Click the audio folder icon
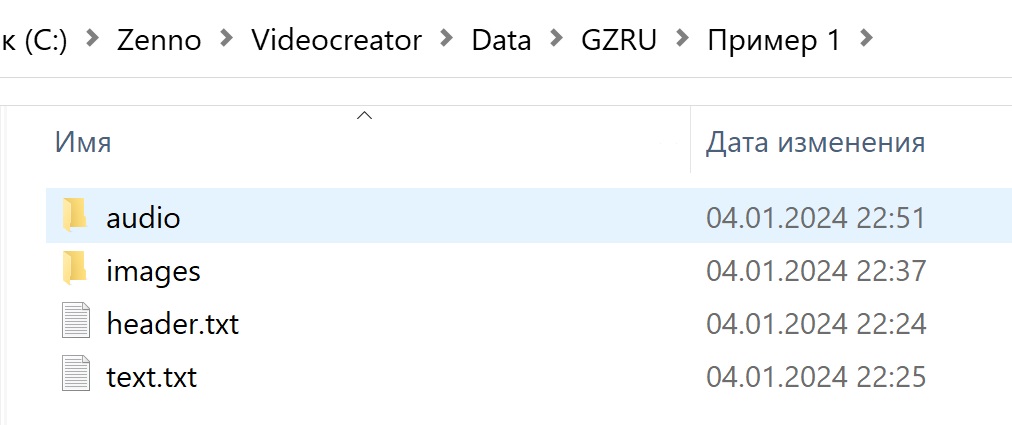This screenshot has width=1012, height=425. pyautogui.click(x=75, y=217)
